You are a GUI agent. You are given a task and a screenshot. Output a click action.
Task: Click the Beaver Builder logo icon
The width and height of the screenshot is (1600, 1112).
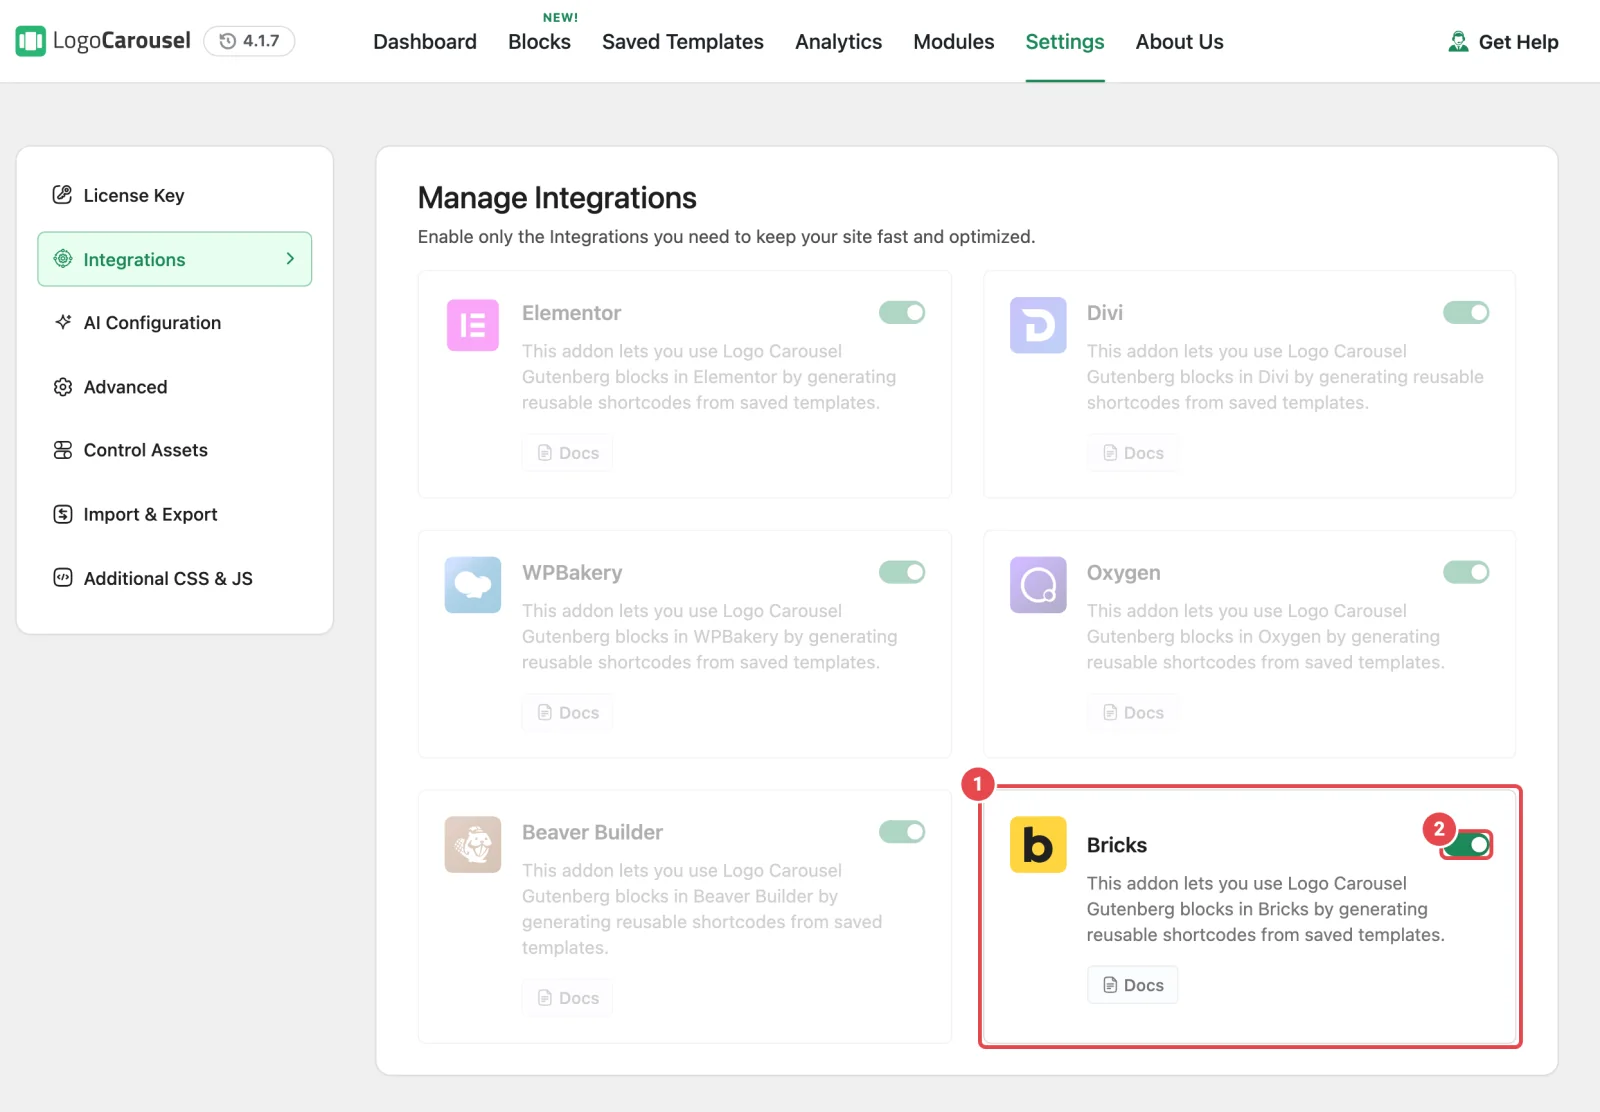click(x=473, y=845)
